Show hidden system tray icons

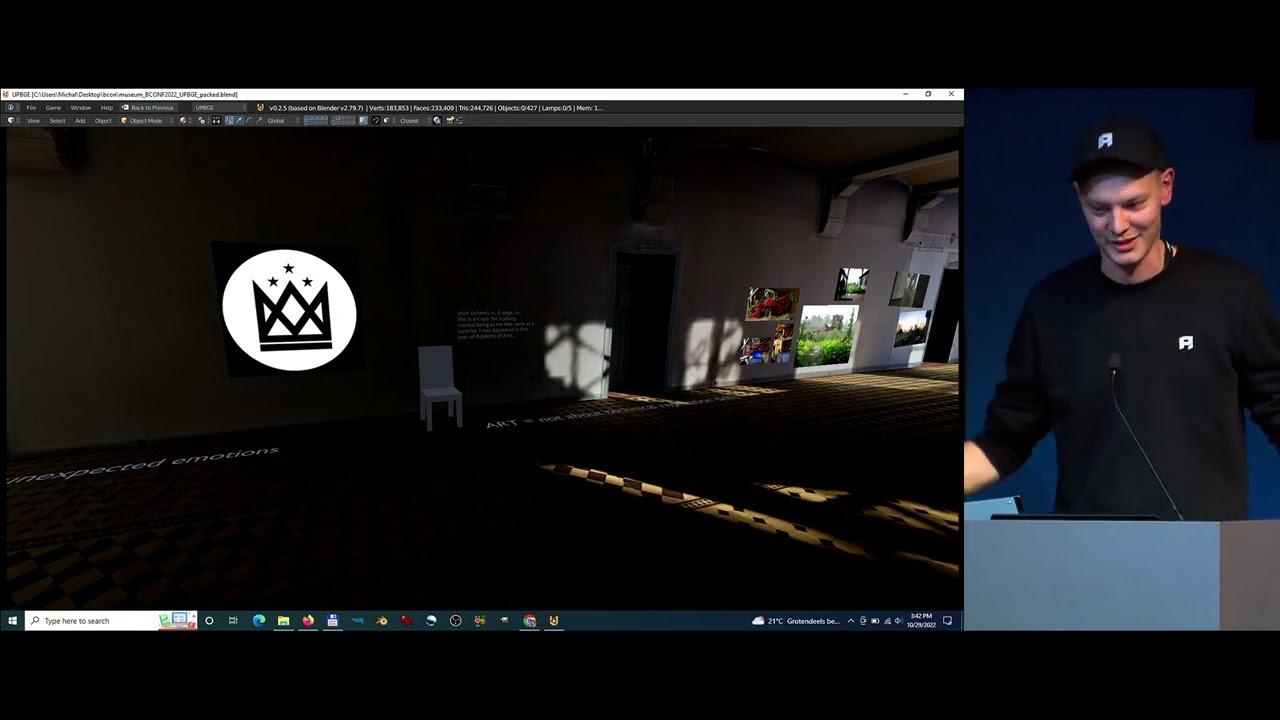pos(851,621)
